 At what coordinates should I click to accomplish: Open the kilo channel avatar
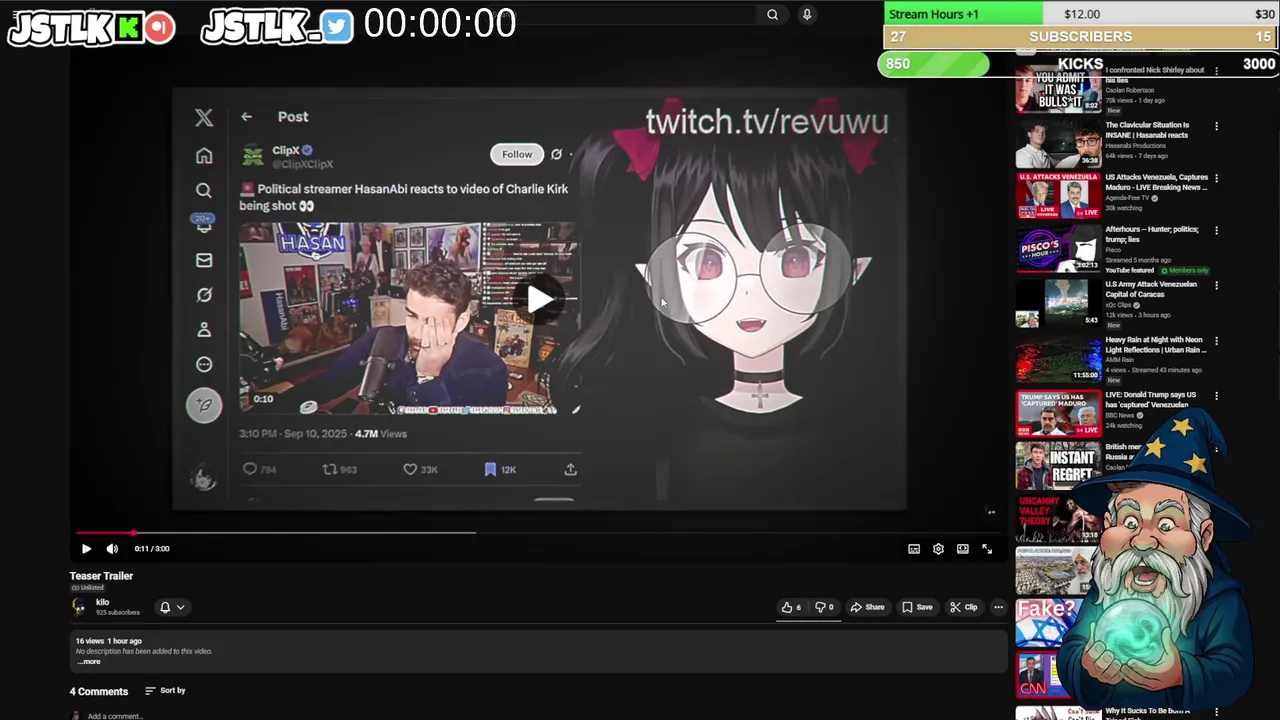click(79, 607)
